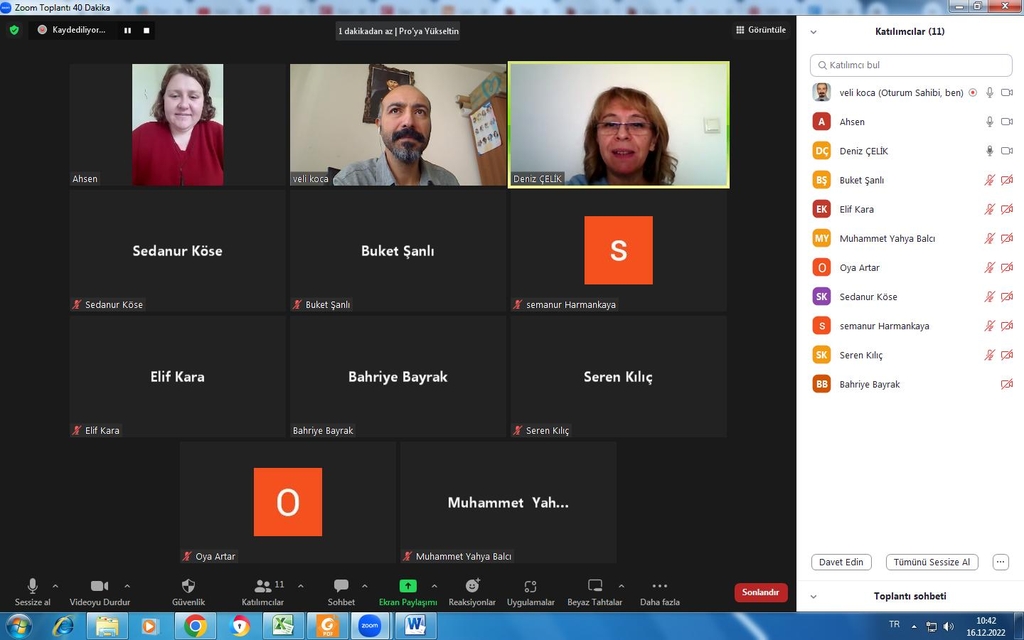Click the Davet Edin button

coord(841,562)
